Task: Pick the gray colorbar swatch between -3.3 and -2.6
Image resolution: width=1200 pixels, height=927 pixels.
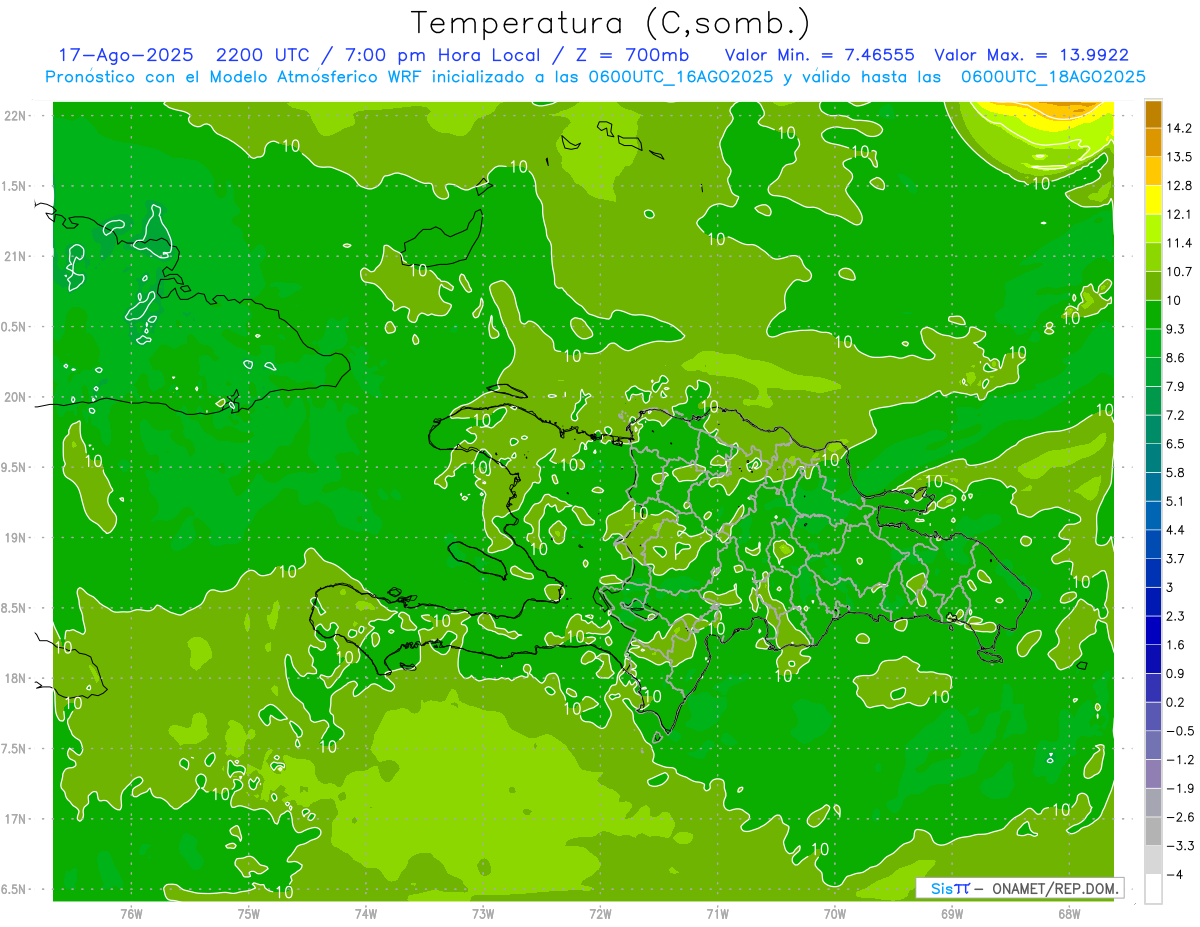Action: coord(1153,831)
